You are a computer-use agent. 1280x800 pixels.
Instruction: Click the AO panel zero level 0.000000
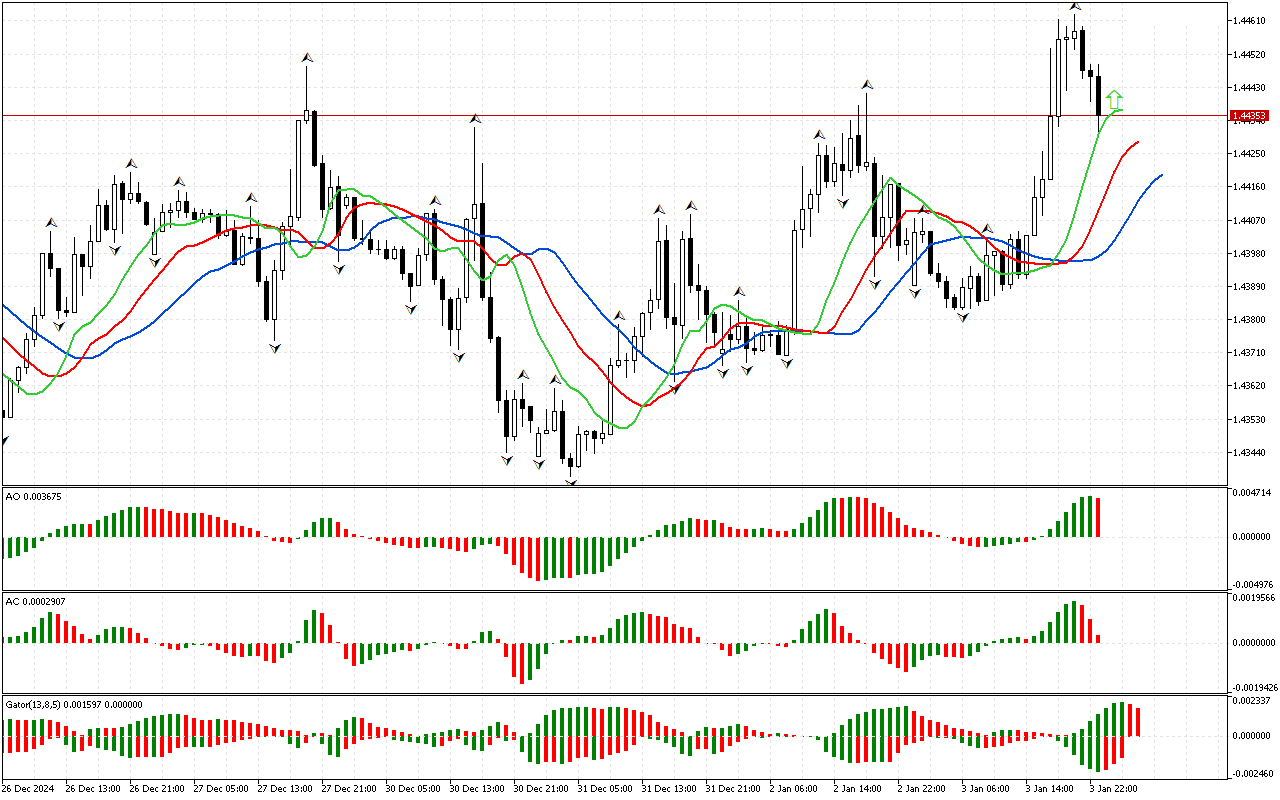1250,537
